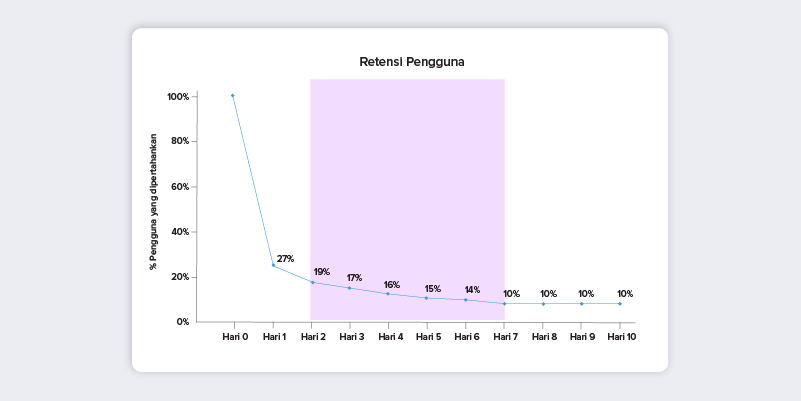The height and width of the screenshot is (401, 801).
Task: Click the 14% data point marker
Action: tap(465, 300)
